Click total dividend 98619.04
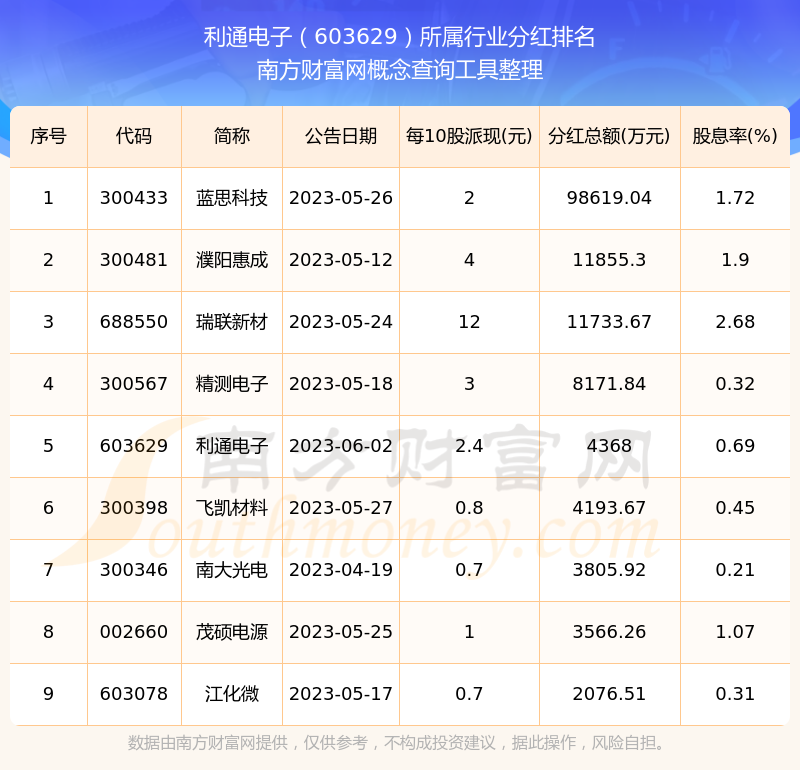Image resolution: width=800 pixels, height=770 pixels. tap(609, 198)
